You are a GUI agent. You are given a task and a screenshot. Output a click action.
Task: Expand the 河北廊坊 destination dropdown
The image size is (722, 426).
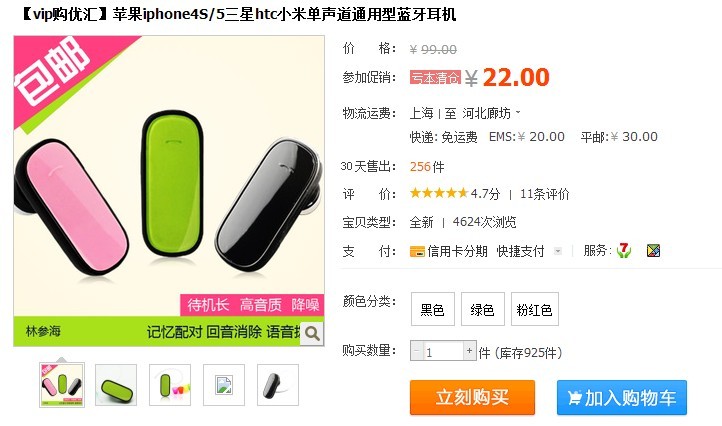[x=491, y=113]
